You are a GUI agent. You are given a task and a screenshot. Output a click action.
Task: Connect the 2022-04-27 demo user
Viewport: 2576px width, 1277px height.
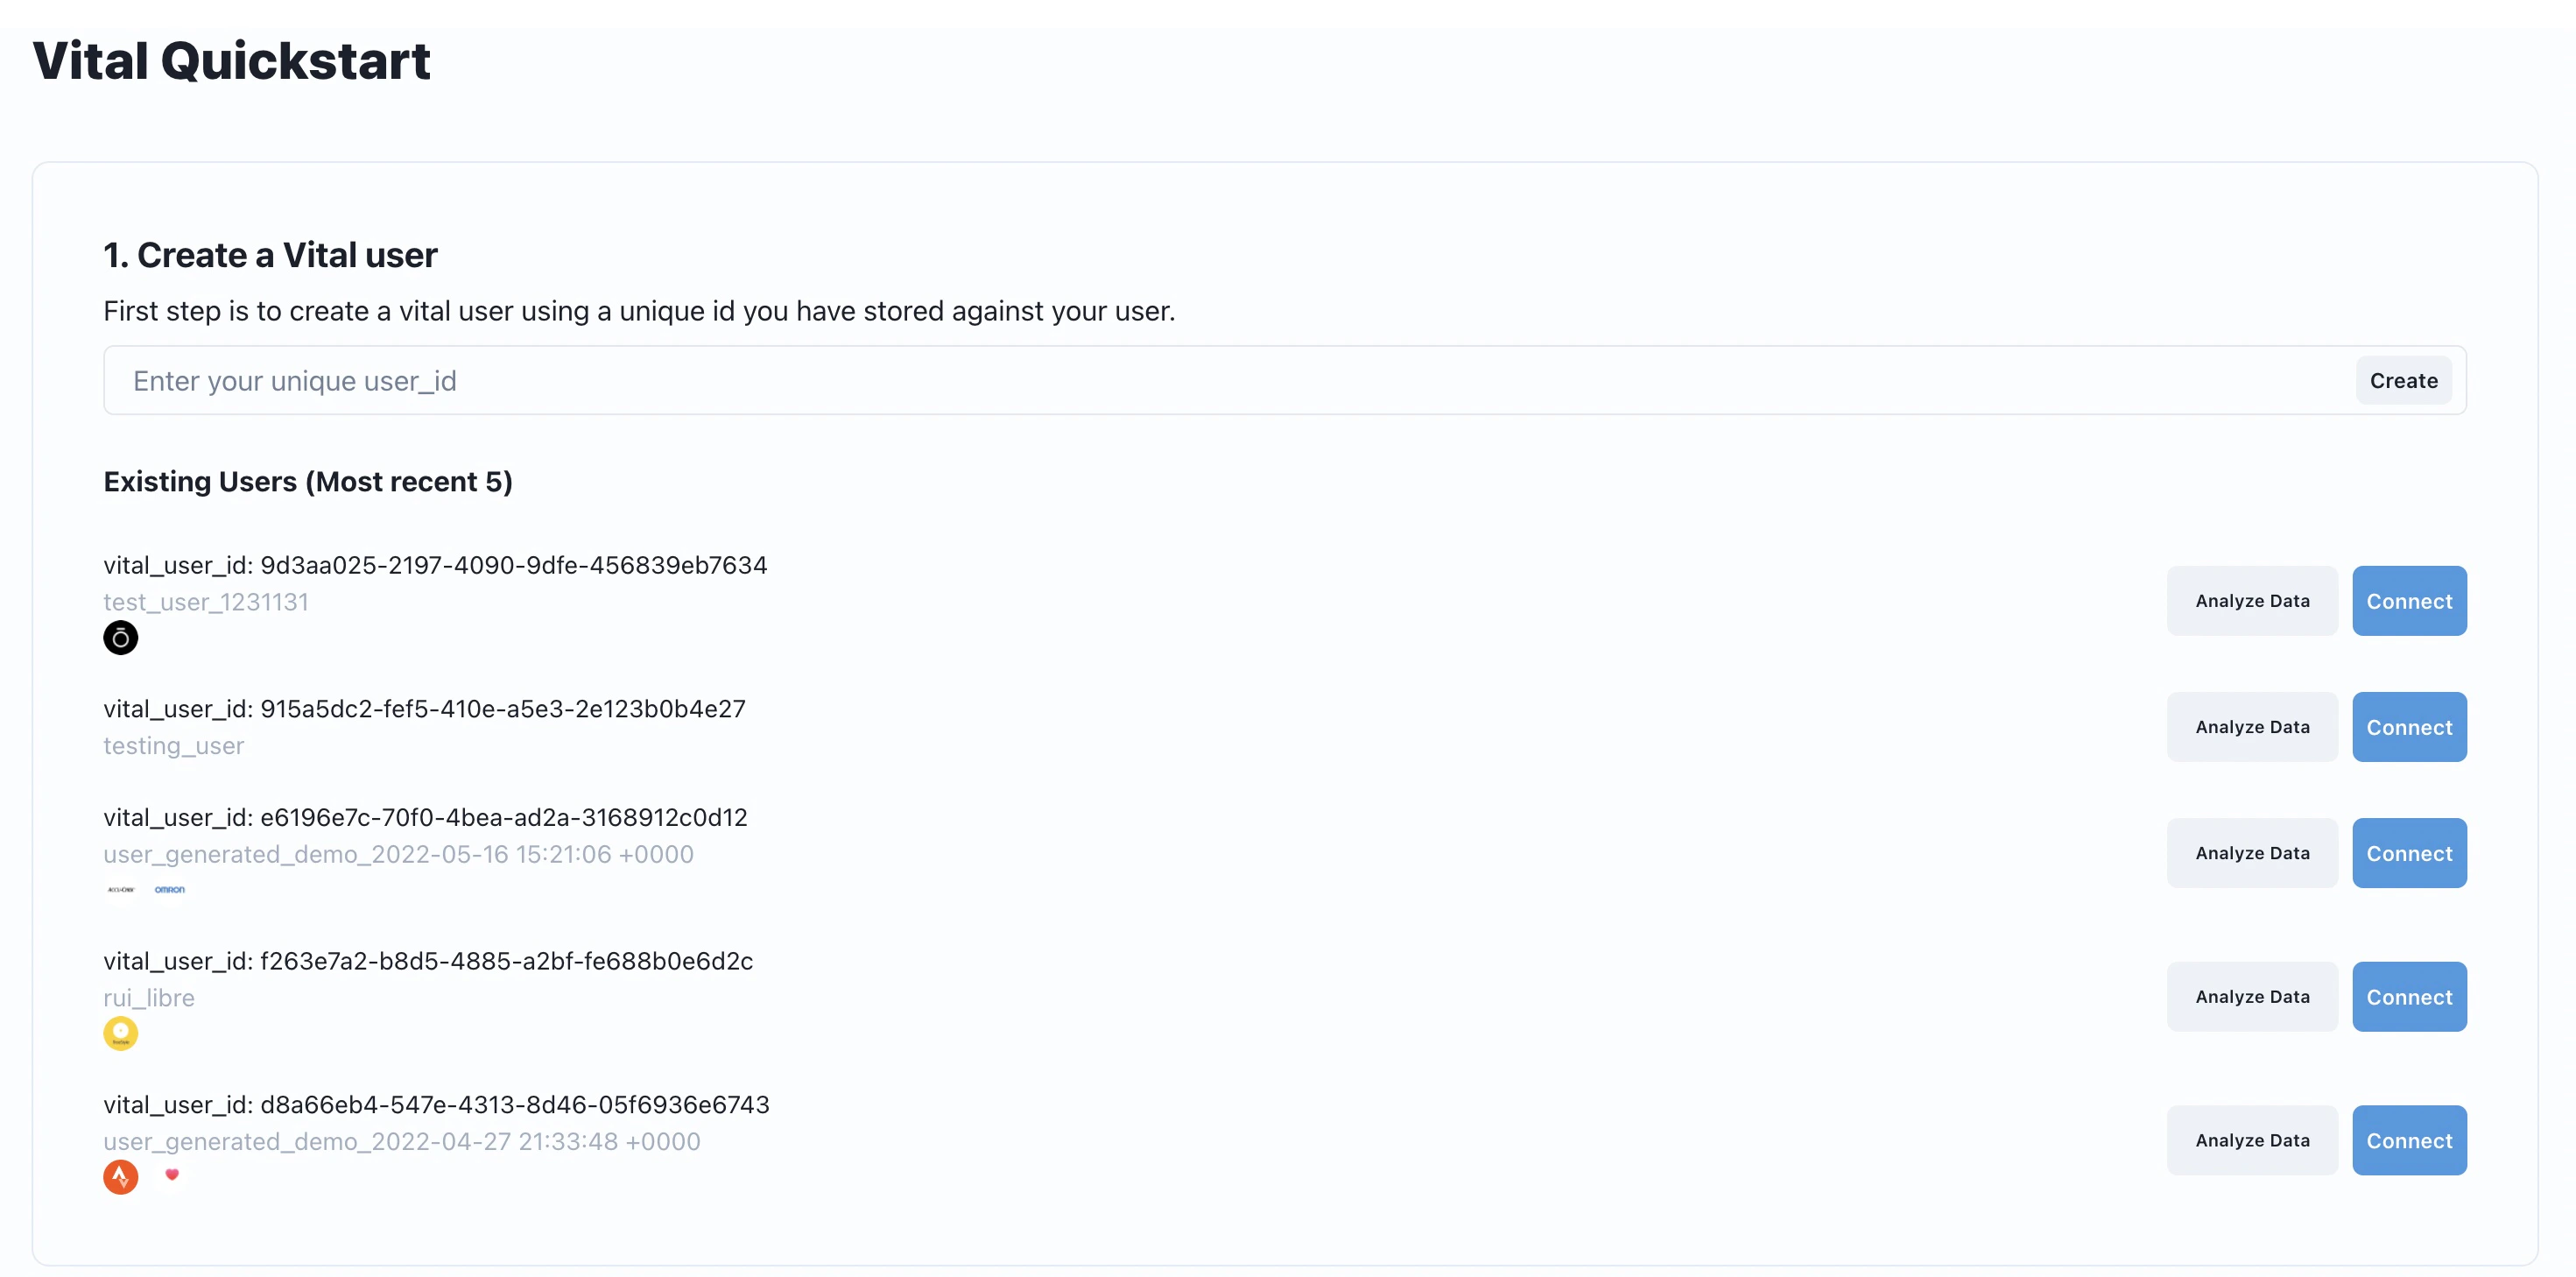point(2408,1141)
